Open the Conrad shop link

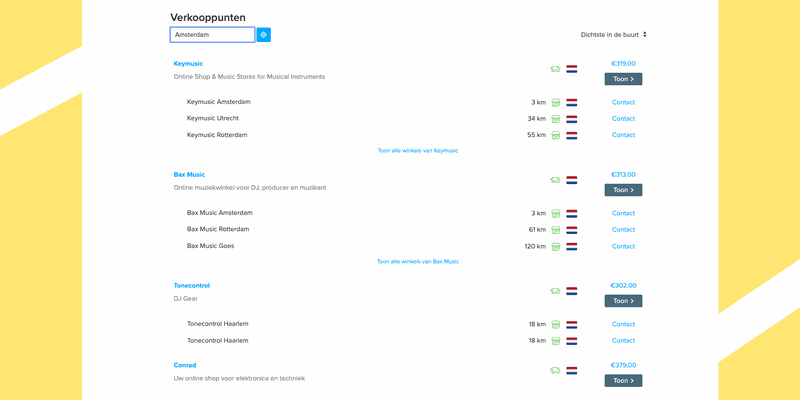(x=185, y=365)
